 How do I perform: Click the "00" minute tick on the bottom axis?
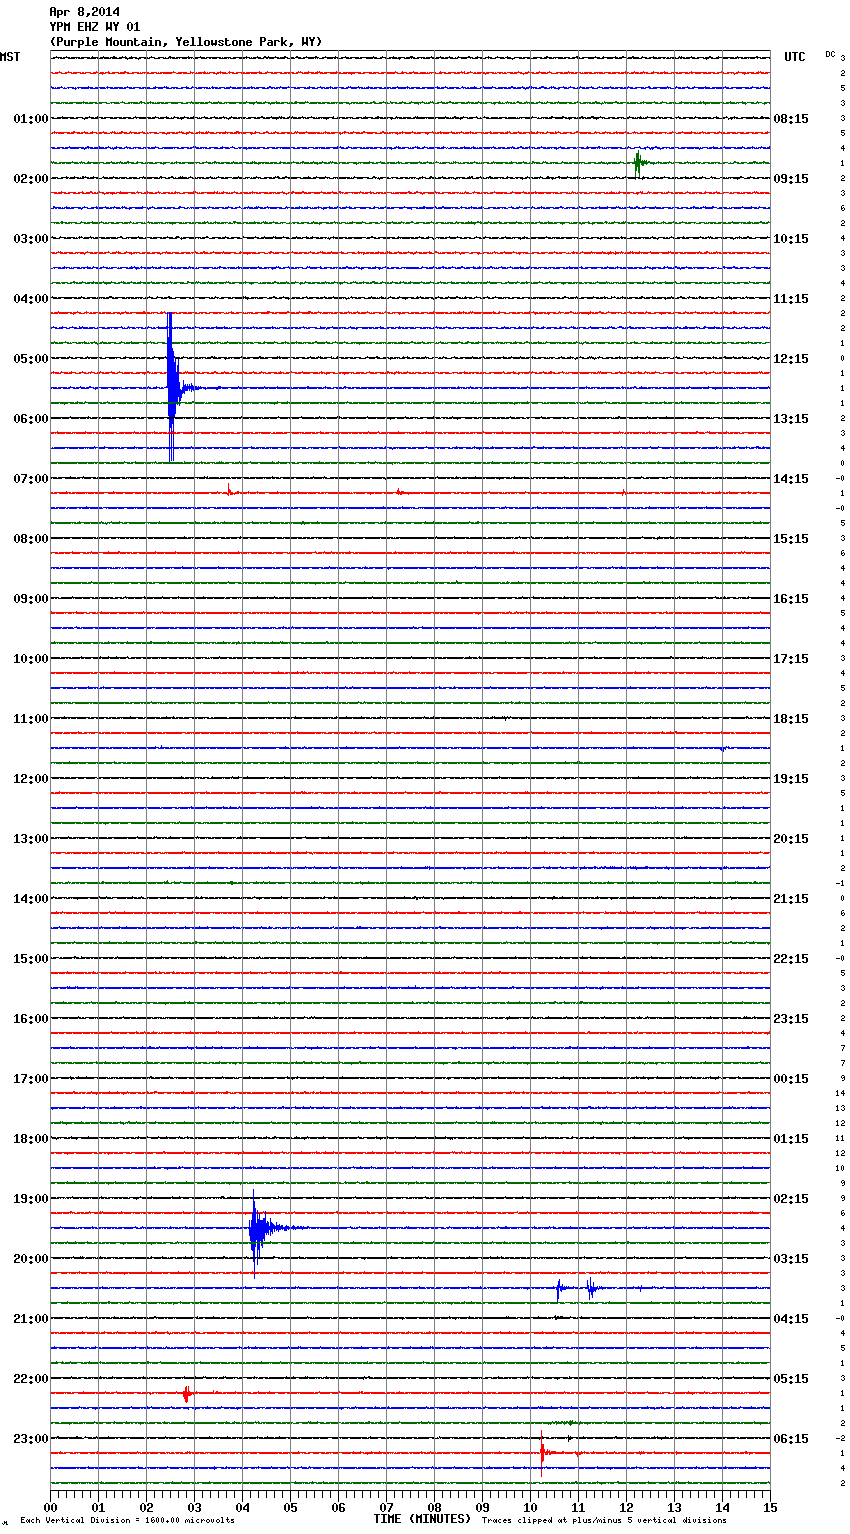51,1507
